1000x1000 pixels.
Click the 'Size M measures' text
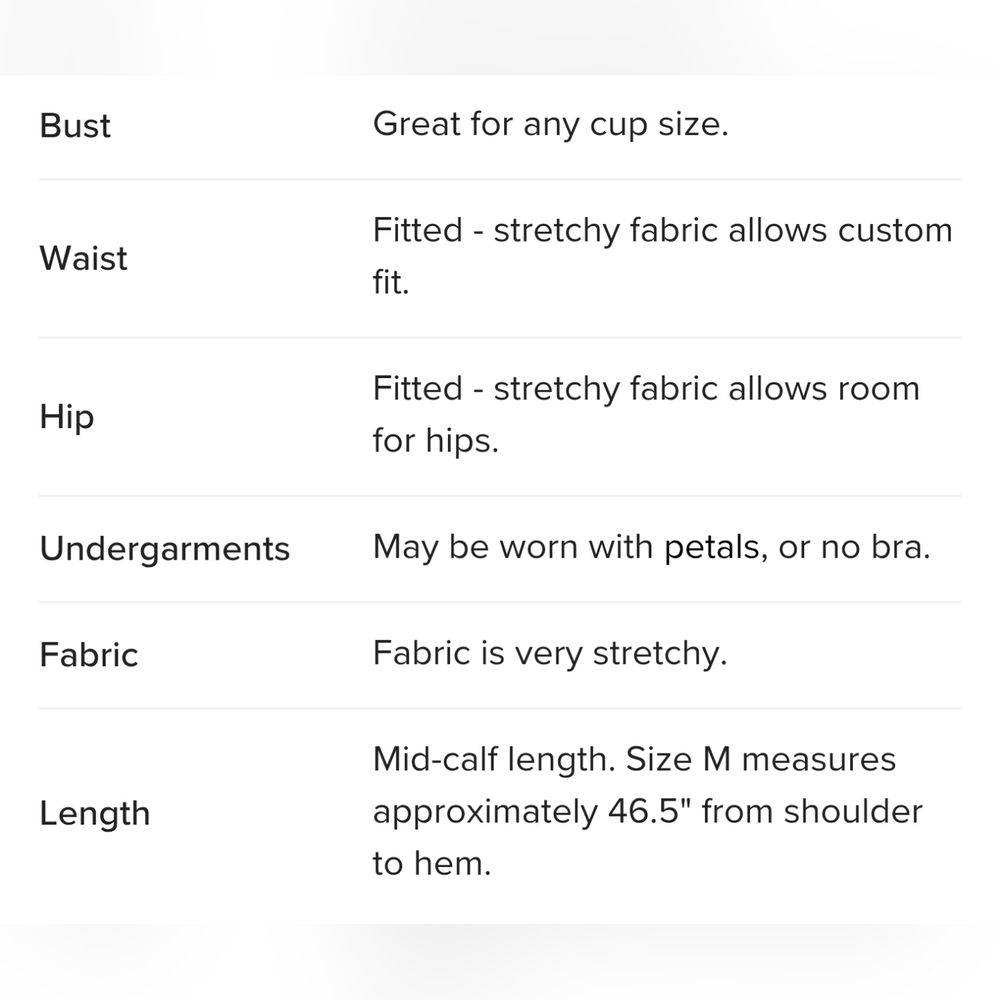click(761, 760)
